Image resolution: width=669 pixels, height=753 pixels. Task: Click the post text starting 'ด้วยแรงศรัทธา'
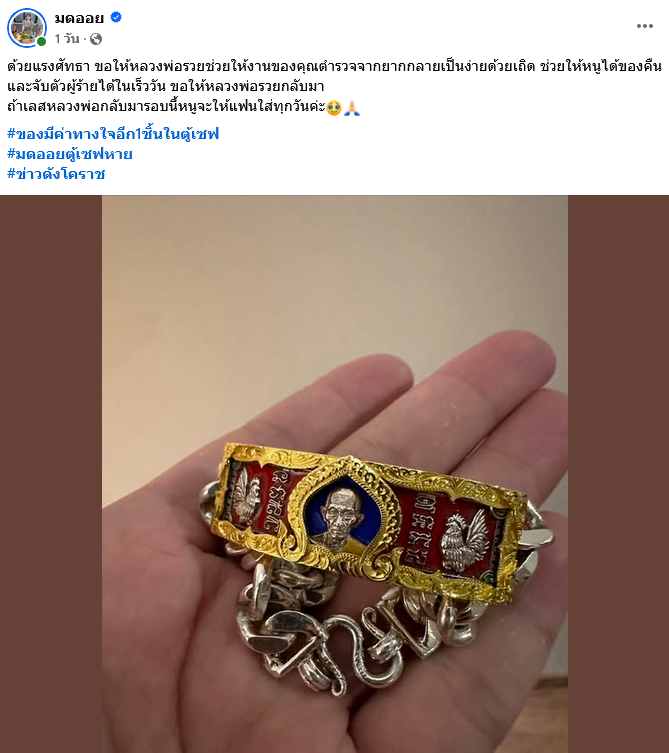point(335,76)
